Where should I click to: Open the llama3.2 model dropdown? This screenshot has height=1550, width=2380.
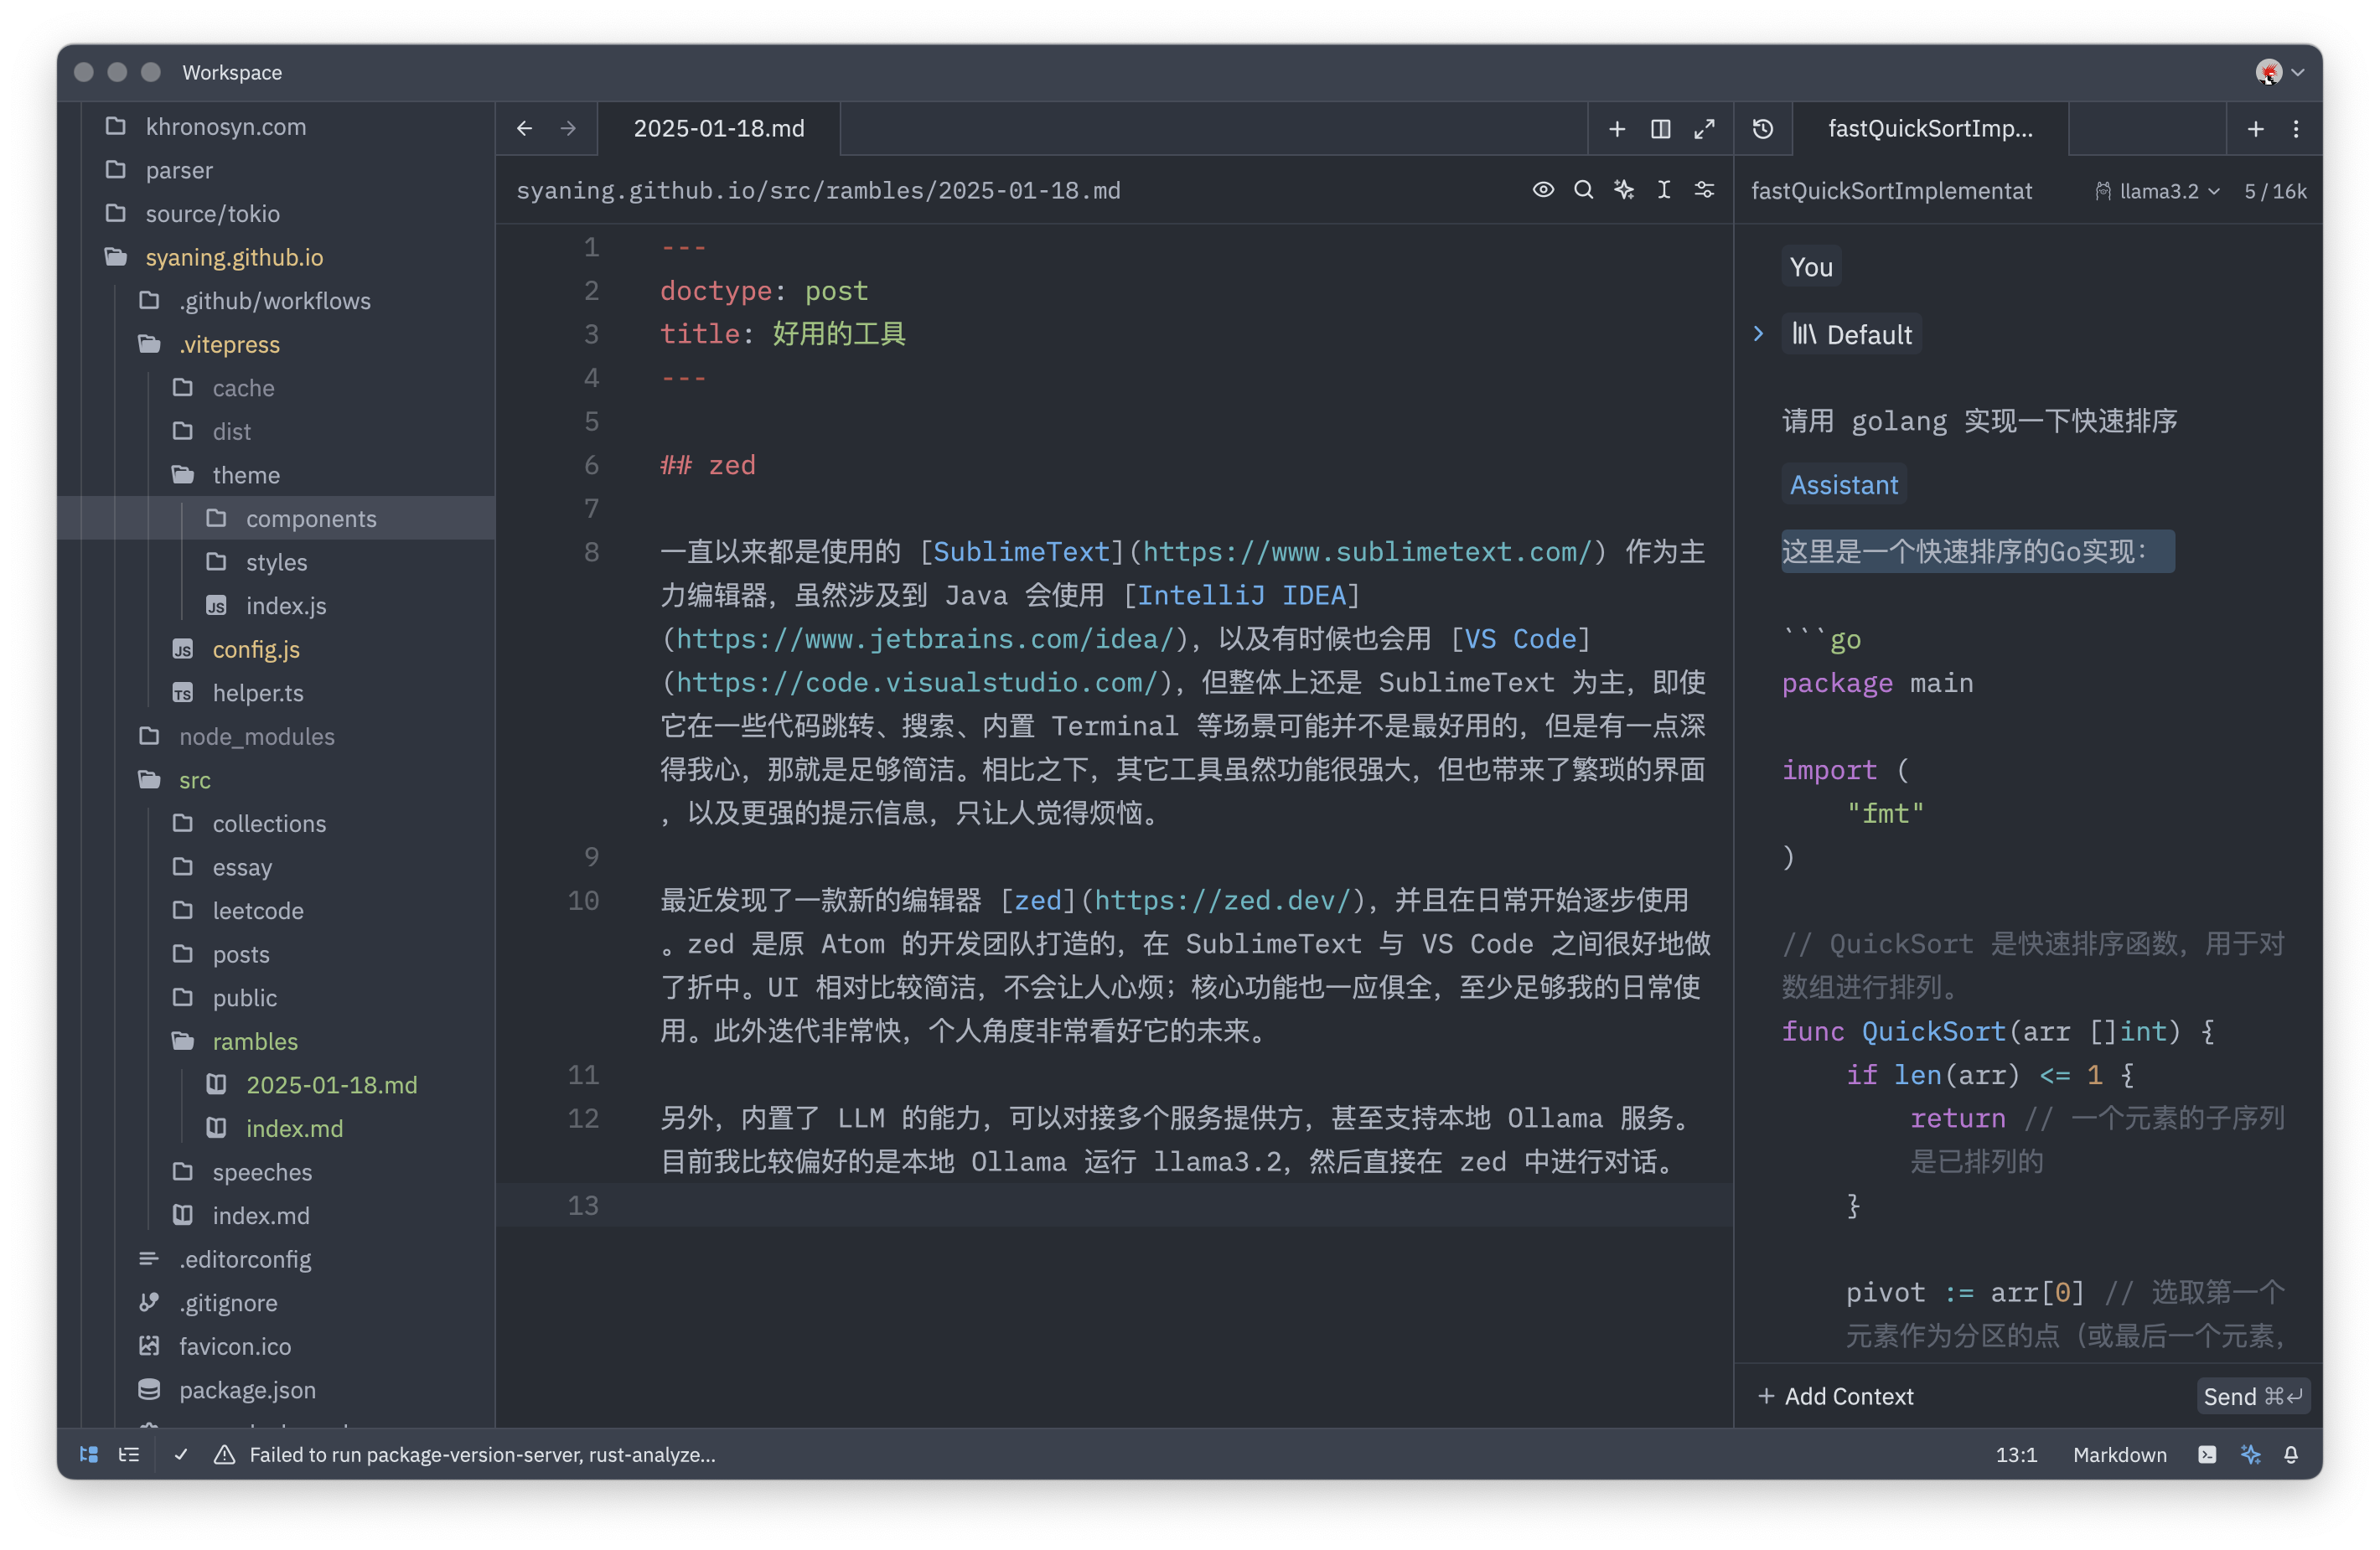tap(2159, 191)
